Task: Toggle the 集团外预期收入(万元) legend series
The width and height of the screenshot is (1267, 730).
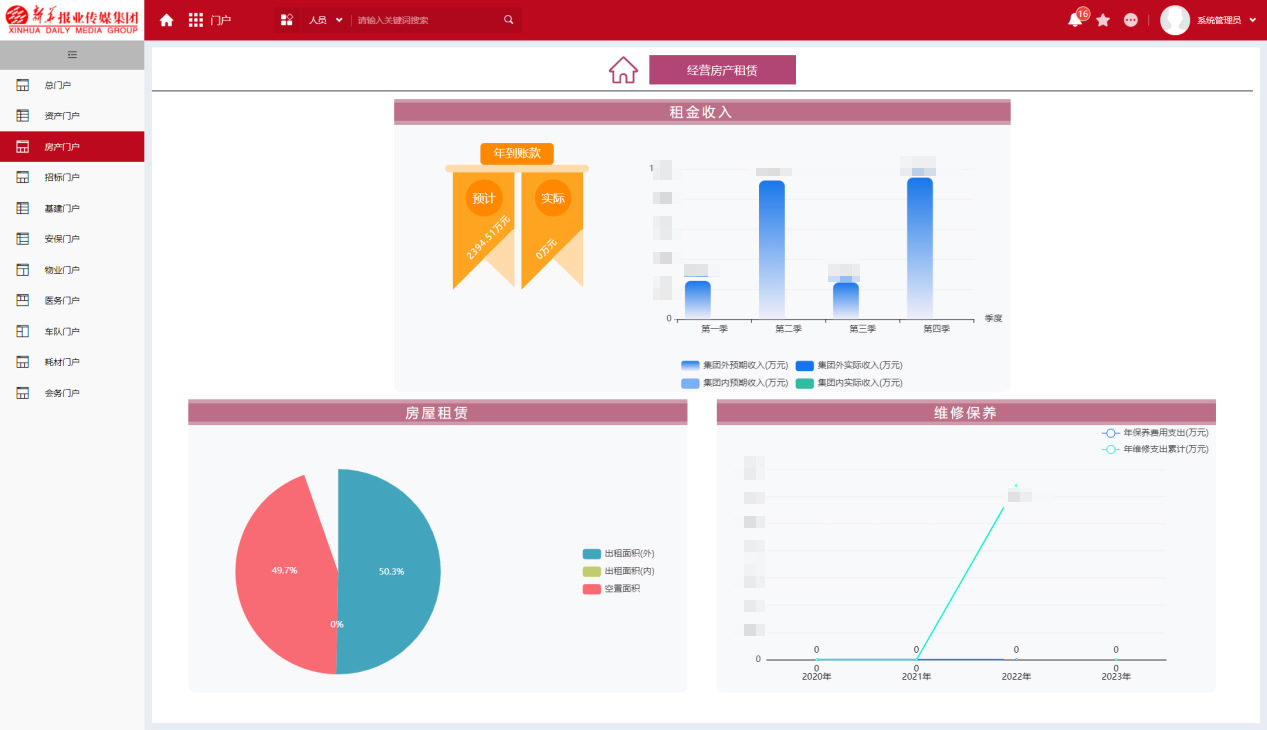Action: [x=735, y=365]
